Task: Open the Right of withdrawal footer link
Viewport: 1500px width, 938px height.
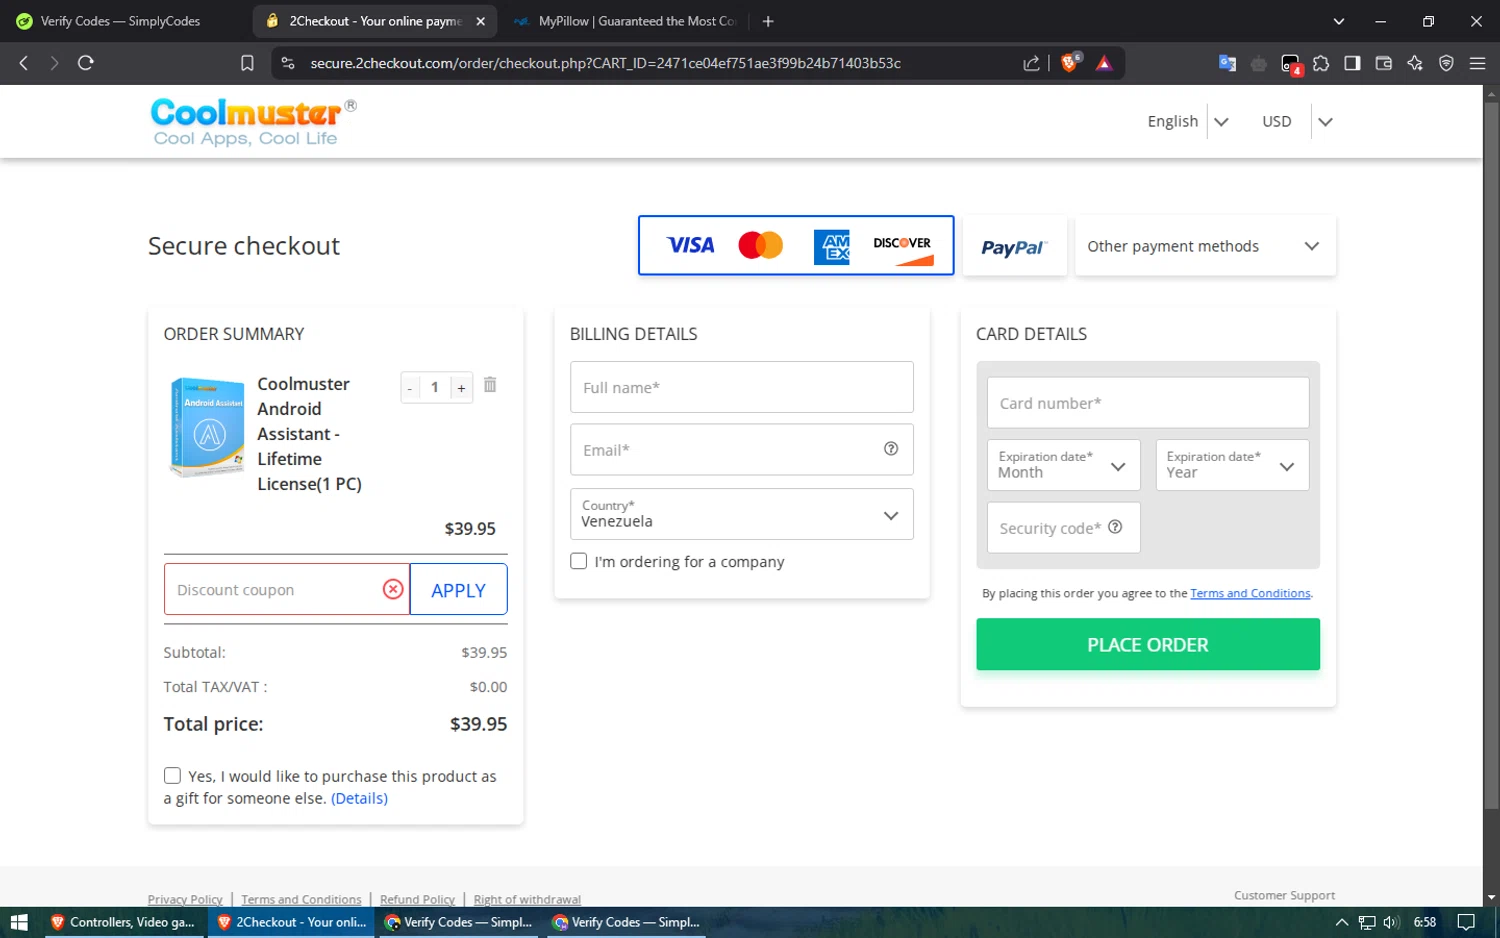Action: (527, 900)
